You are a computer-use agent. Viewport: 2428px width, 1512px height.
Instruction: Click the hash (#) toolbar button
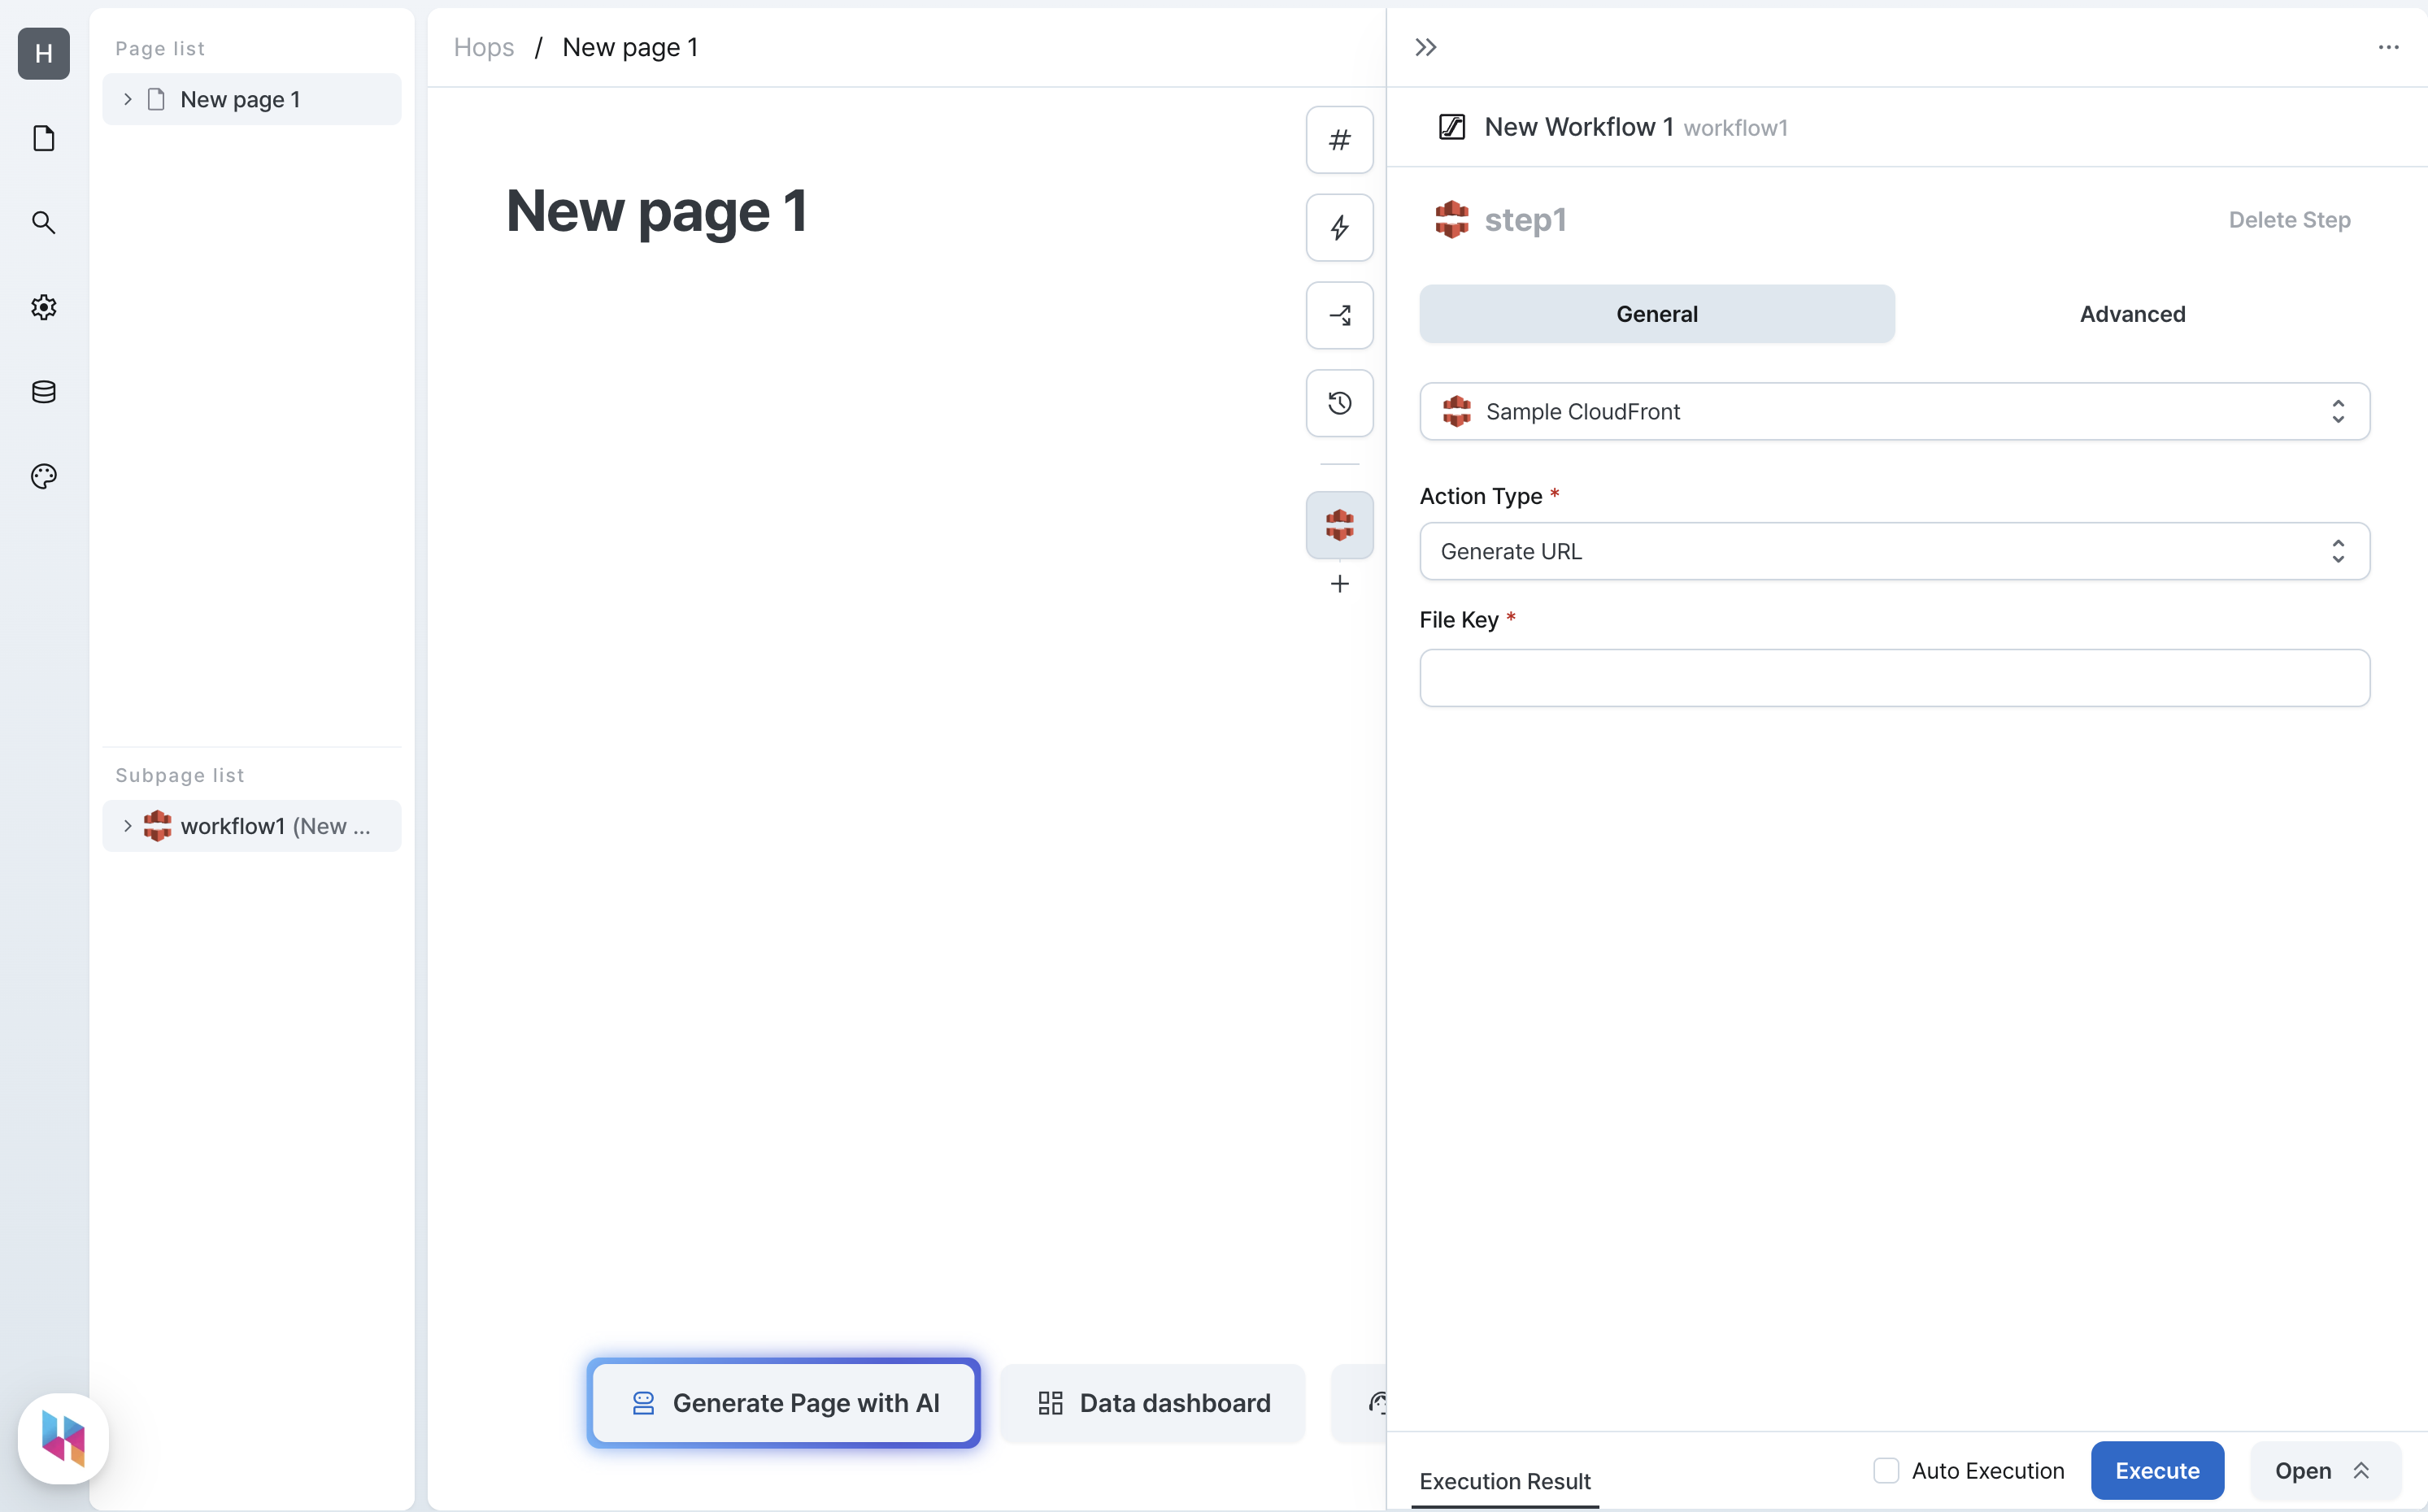click(1339, 139)
